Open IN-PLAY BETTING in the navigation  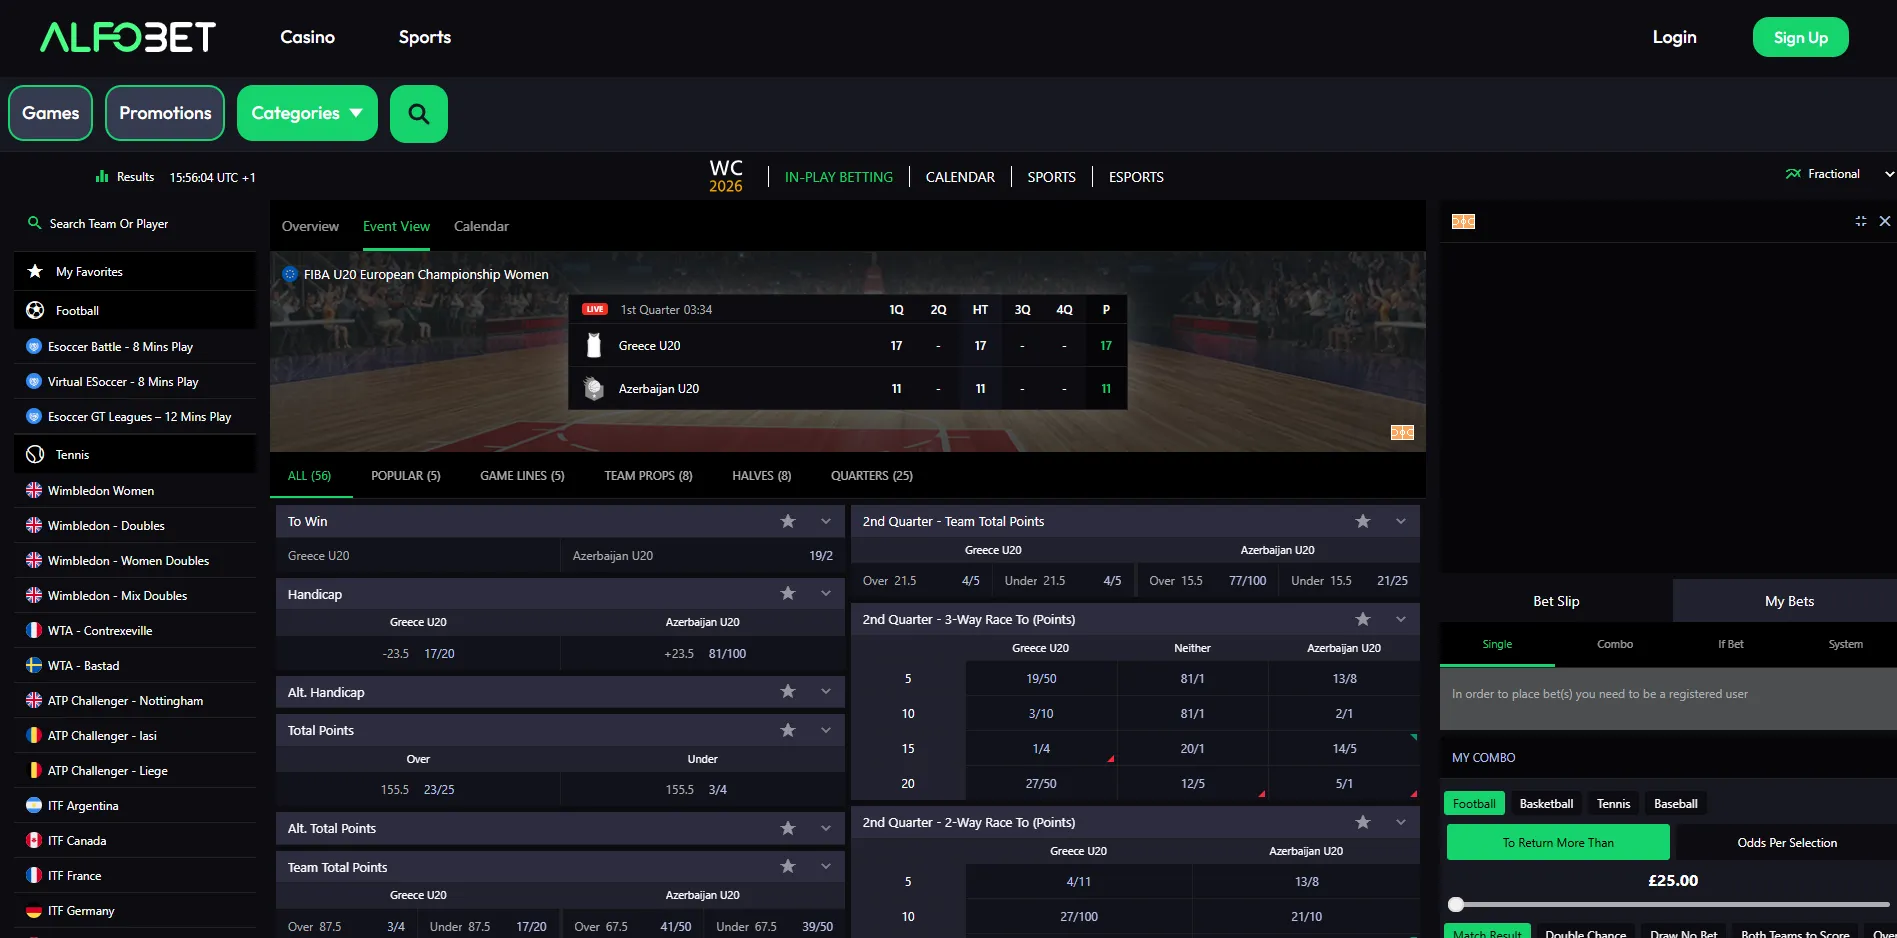tap(839, 177)
